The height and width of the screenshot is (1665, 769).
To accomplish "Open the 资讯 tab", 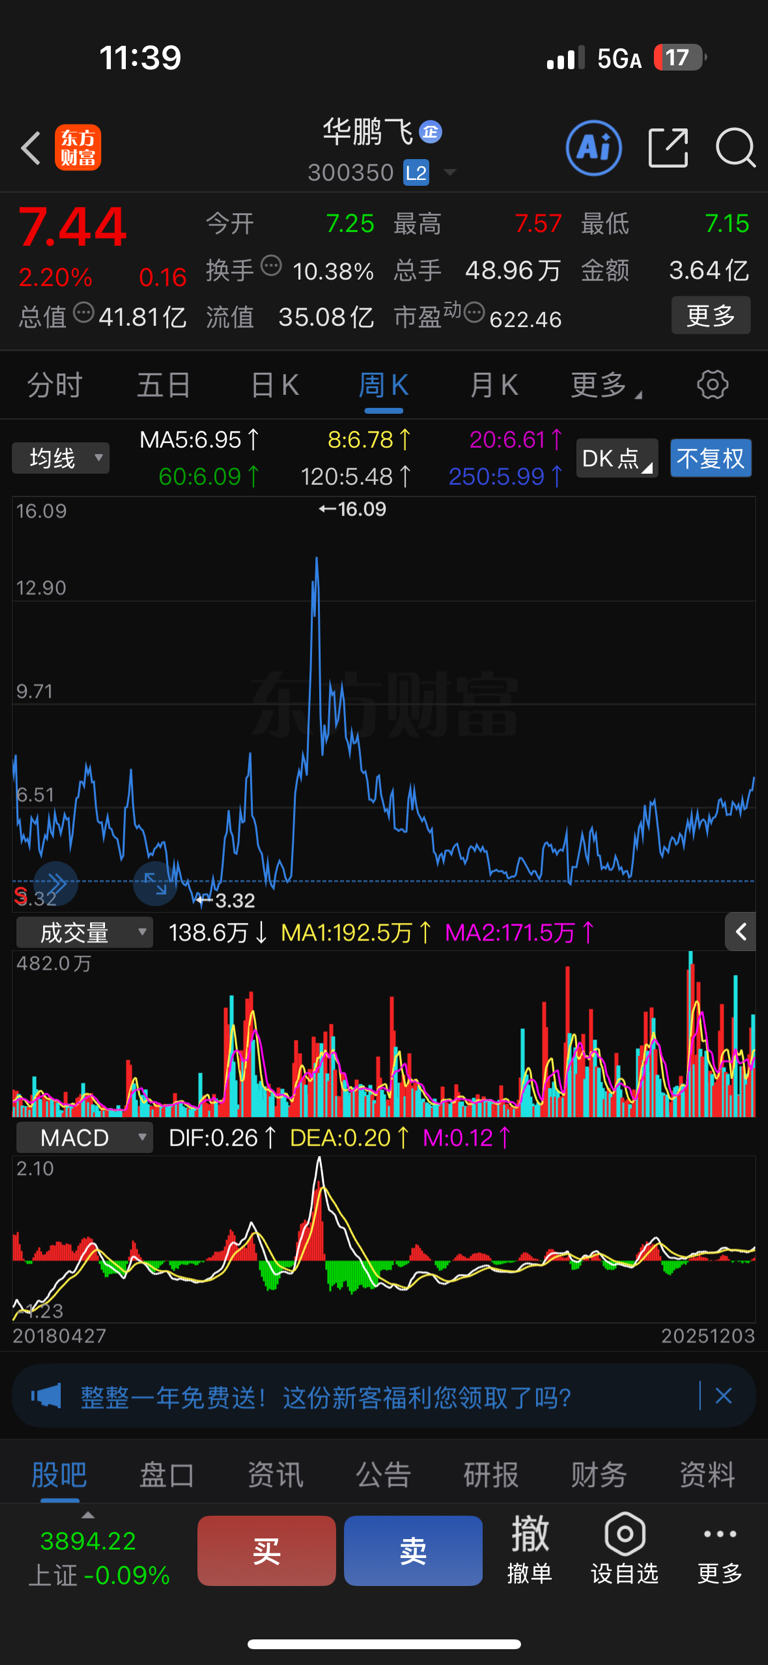I will tap(275, 1475).
